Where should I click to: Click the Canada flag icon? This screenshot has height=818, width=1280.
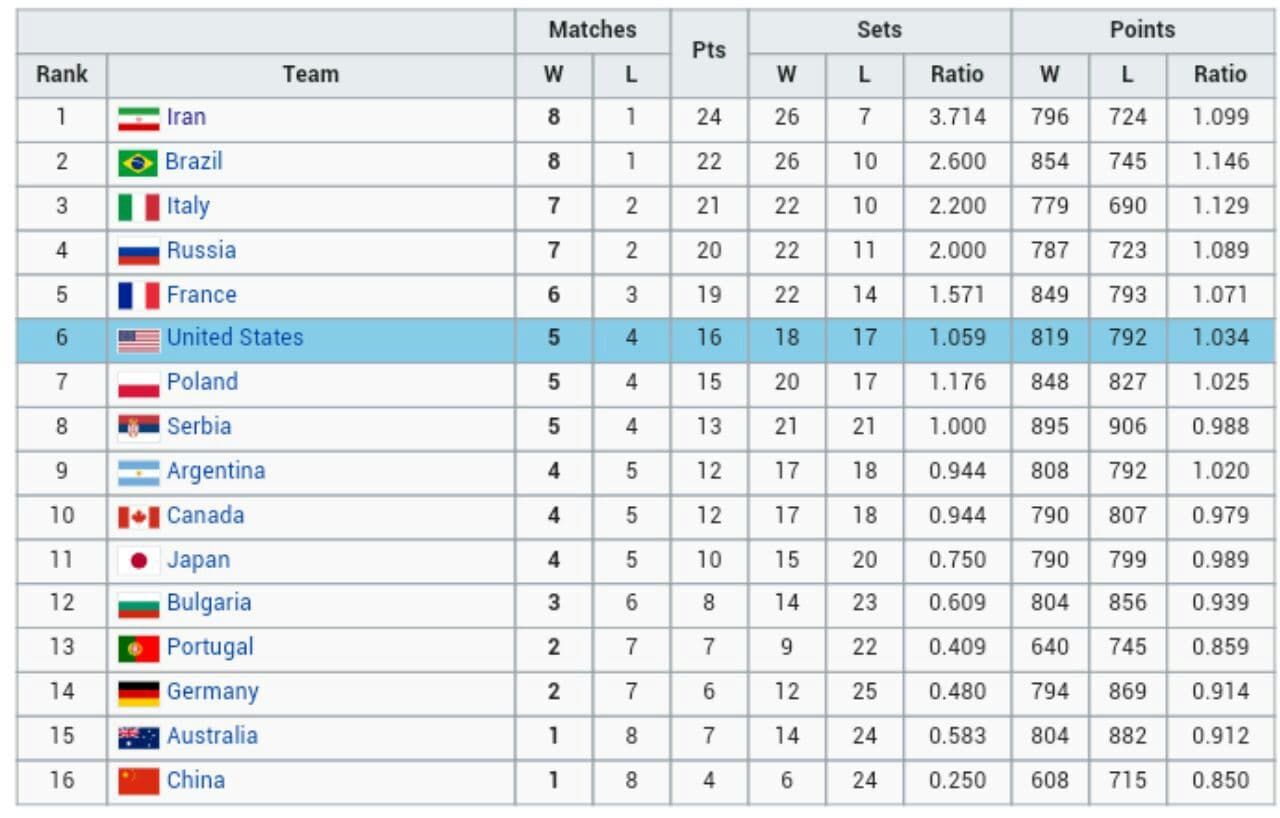point(138,517)
